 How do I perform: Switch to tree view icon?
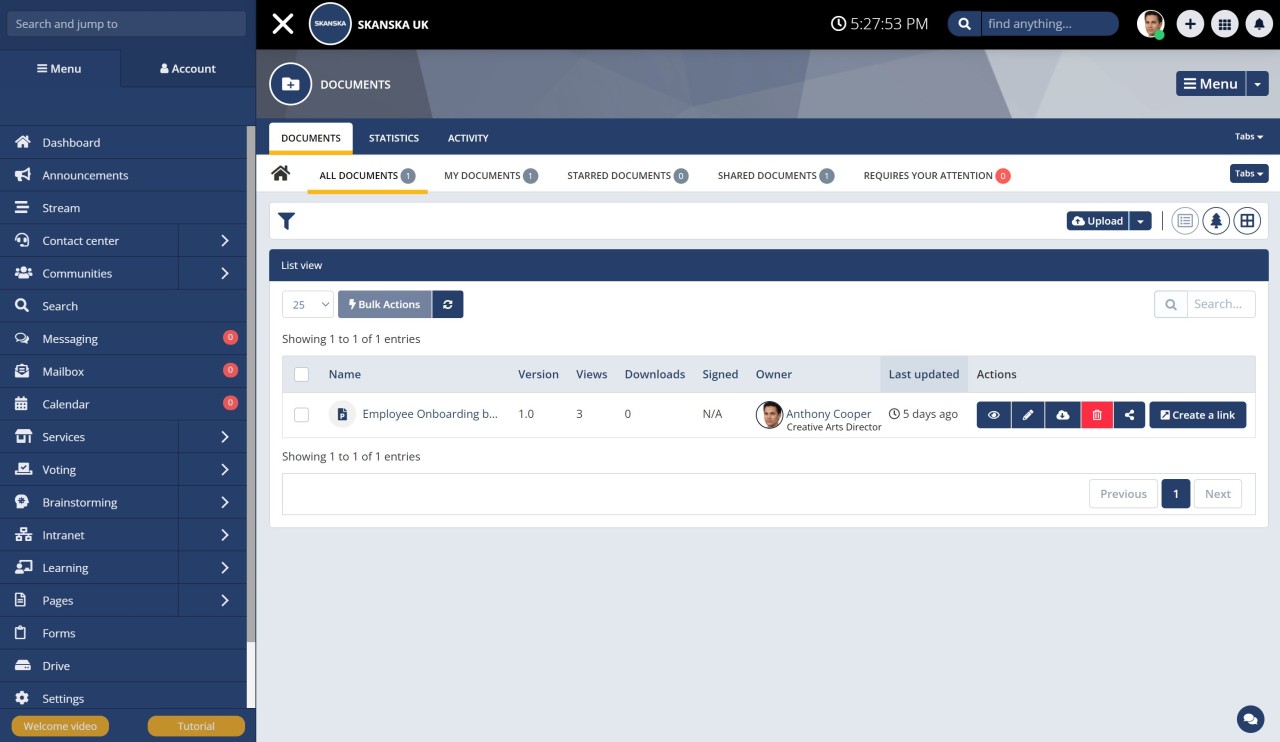coord(1216,221)
